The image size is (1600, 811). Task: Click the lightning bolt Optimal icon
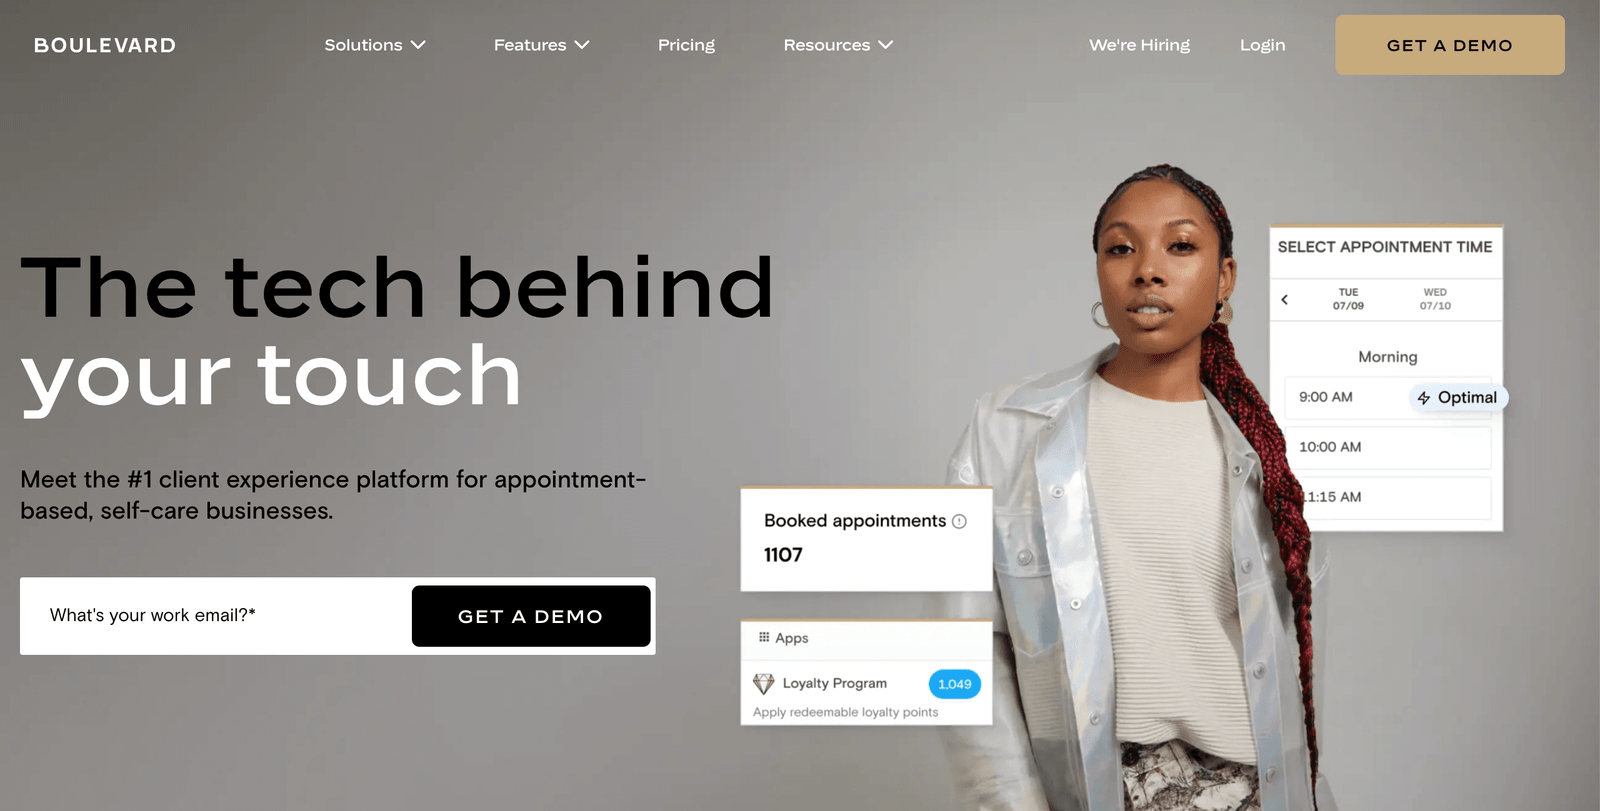pos(1424,398)
